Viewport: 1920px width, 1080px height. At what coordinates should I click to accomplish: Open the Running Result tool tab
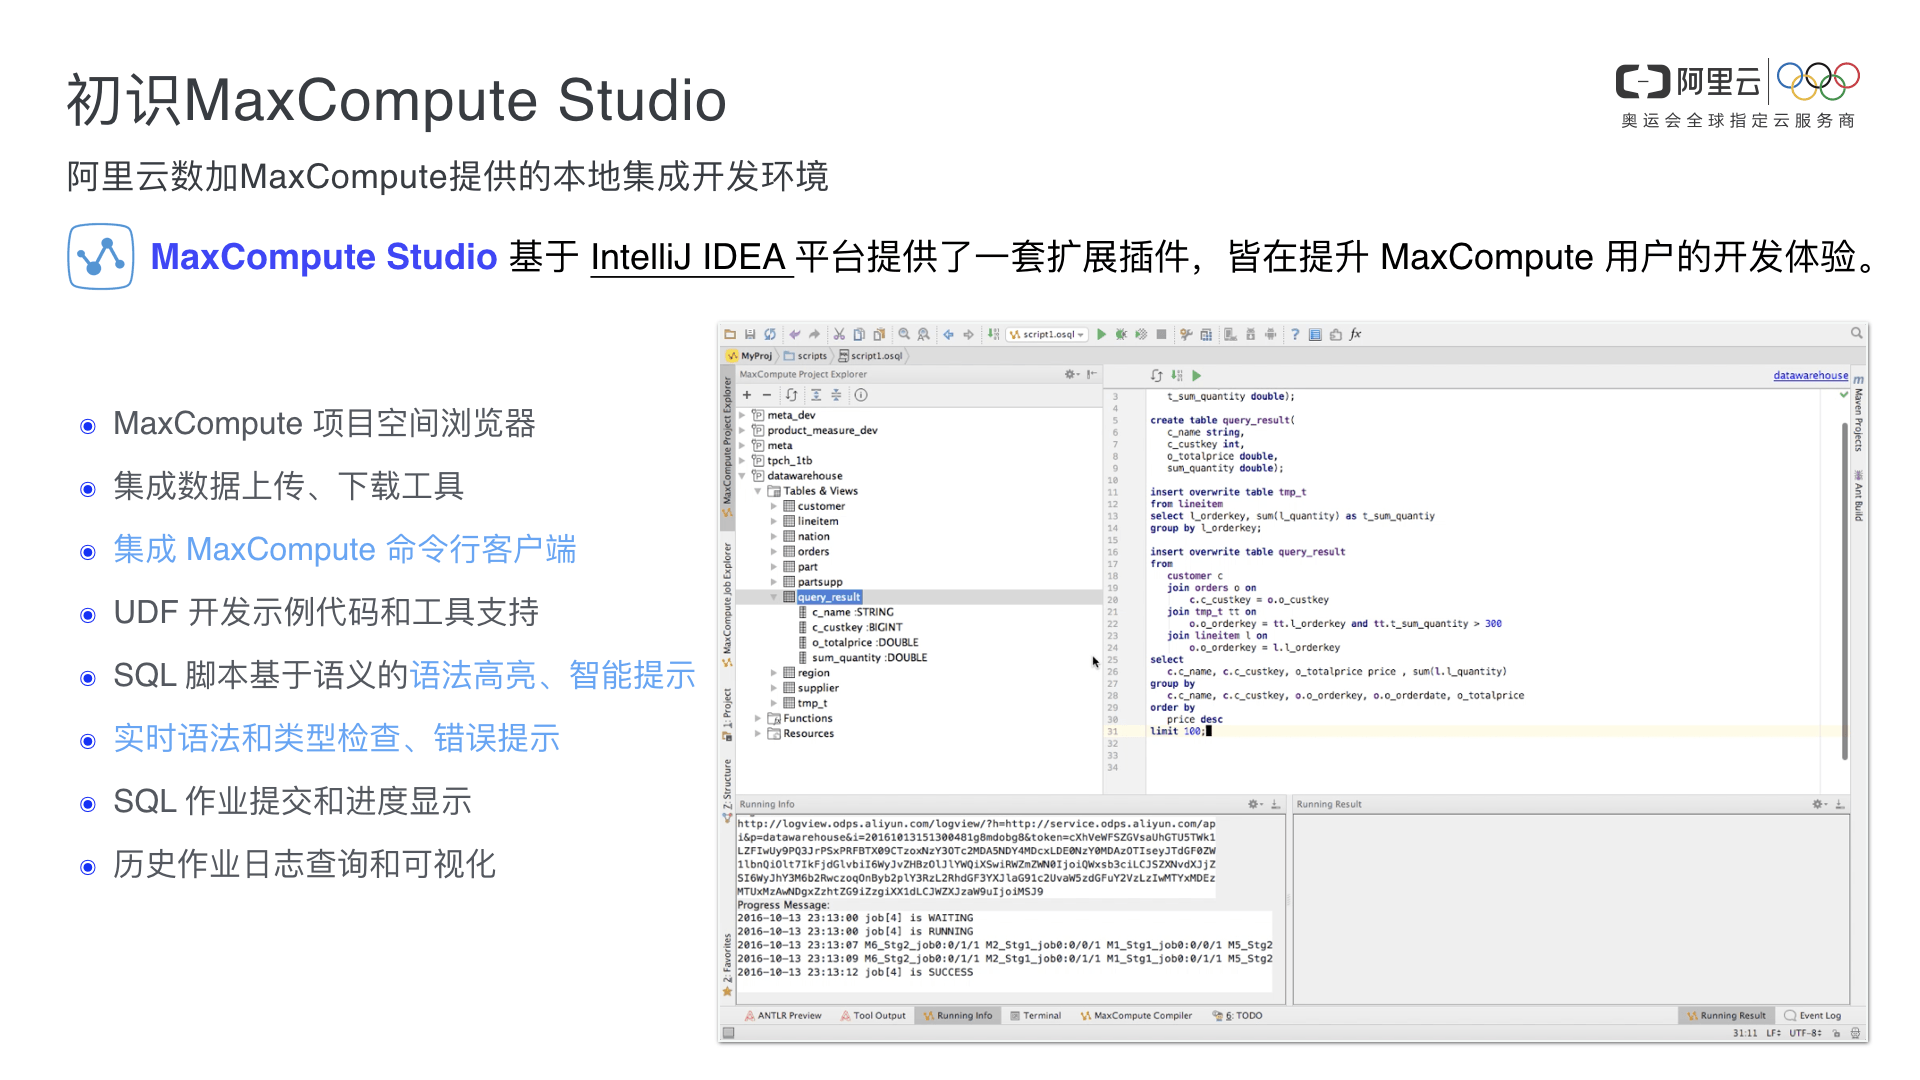click(1726, 1016)
